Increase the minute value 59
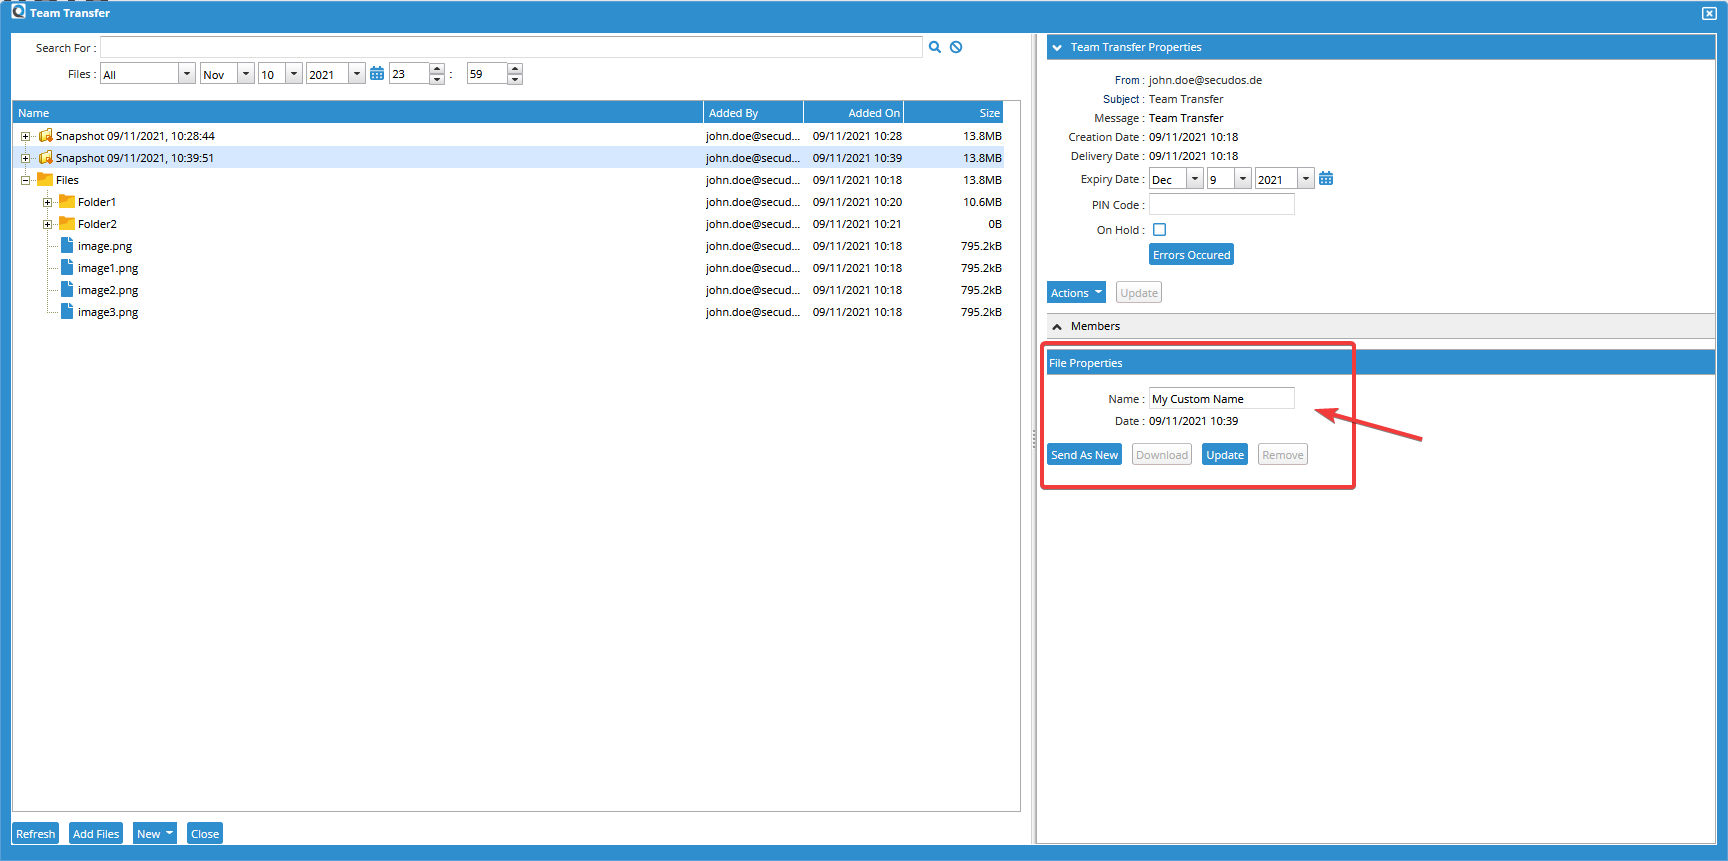 point(515,69)
